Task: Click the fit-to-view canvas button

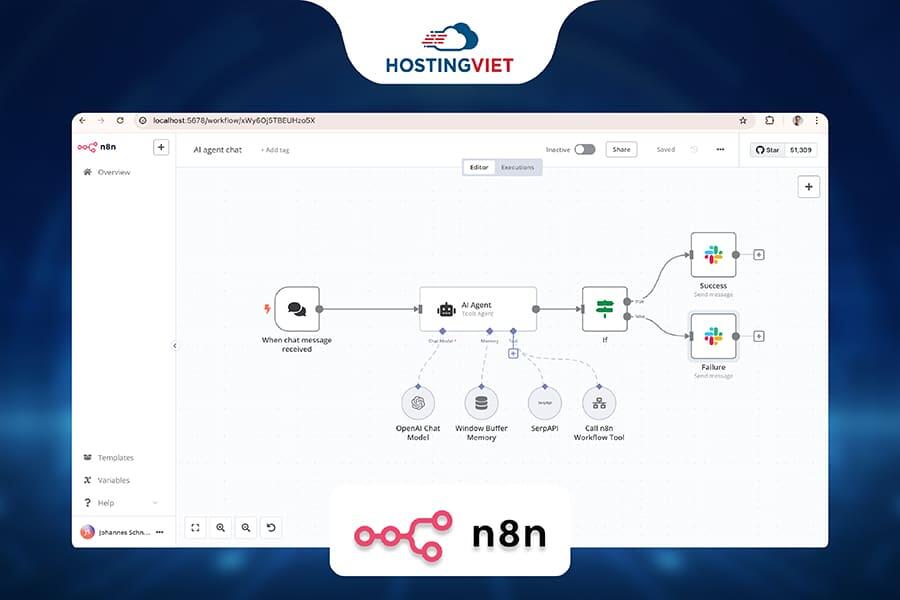Action: point(196,527)
